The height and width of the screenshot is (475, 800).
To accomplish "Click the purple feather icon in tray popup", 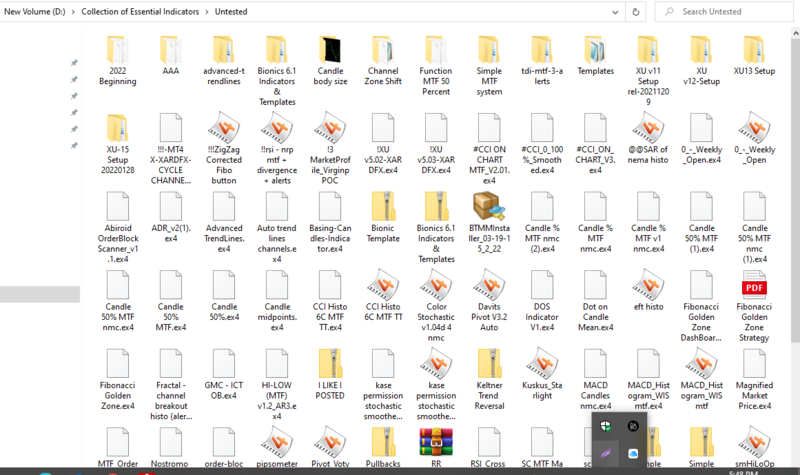I will (606, 454).
